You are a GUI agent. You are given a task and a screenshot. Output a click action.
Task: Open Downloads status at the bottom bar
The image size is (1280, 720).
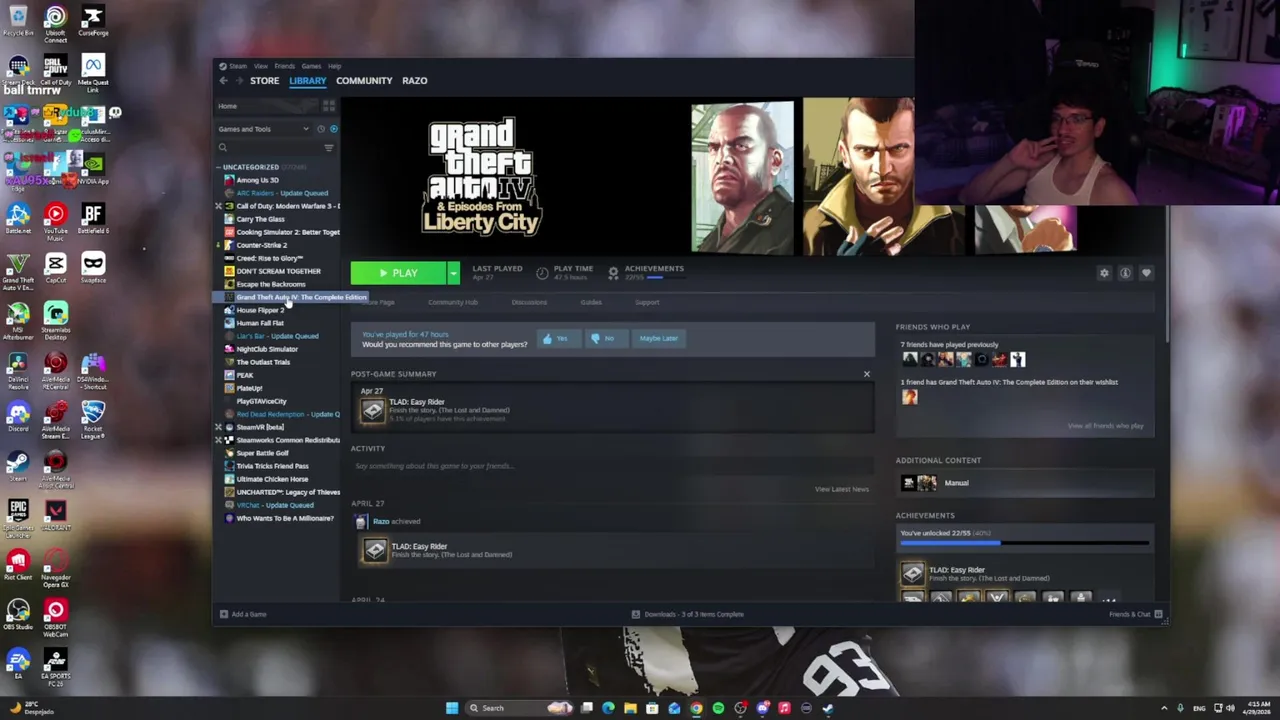[688, 614]
